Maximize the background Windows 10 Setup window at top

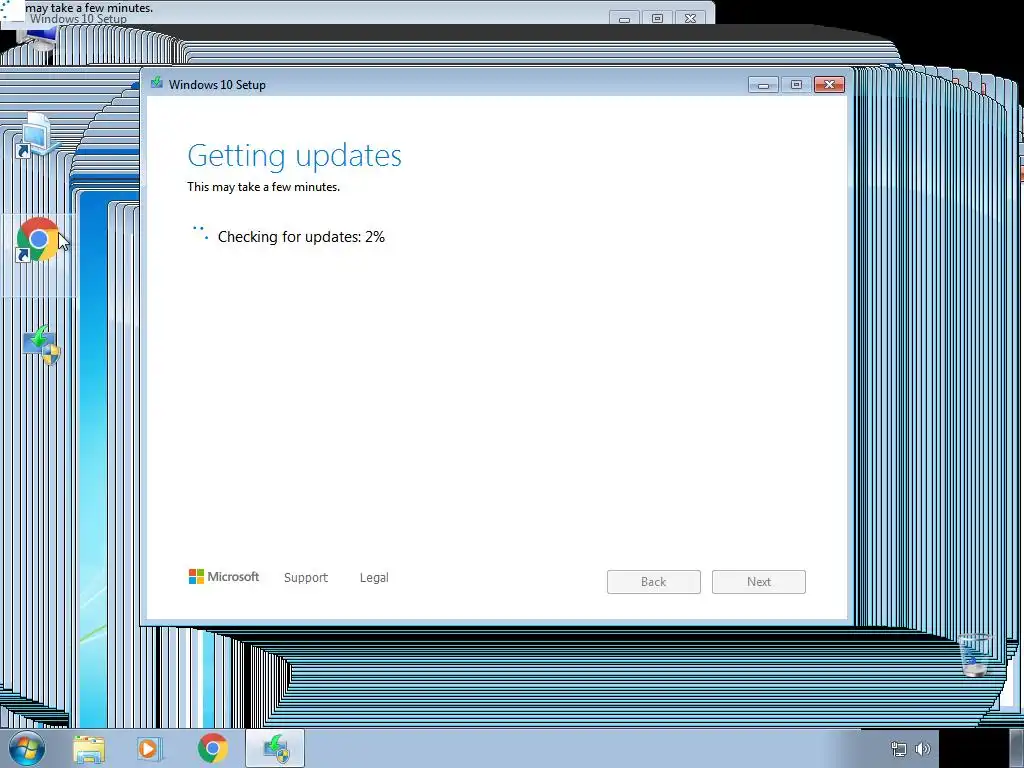(x=658, y=18)
